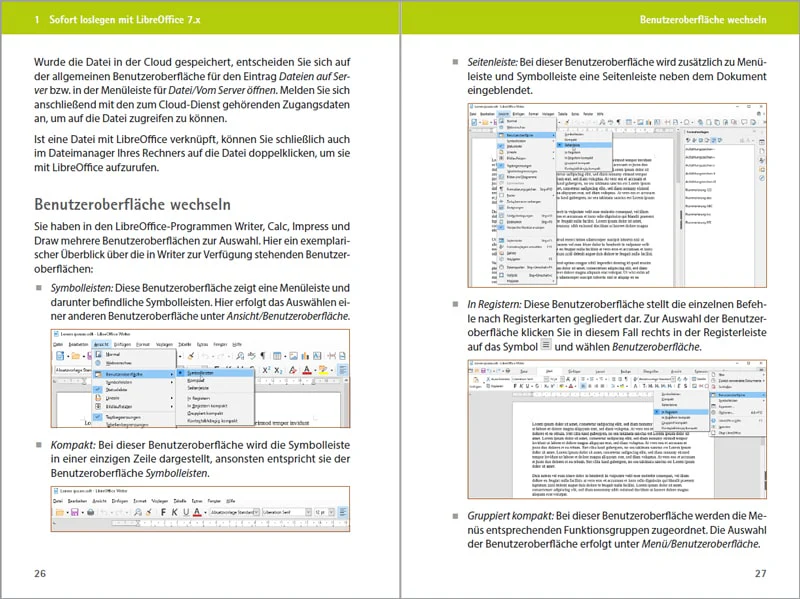This screenshot has width=800, height=599.
Task: Click Find and replace icon in Kompakt screenshot
Action: (x=138, y=512)
